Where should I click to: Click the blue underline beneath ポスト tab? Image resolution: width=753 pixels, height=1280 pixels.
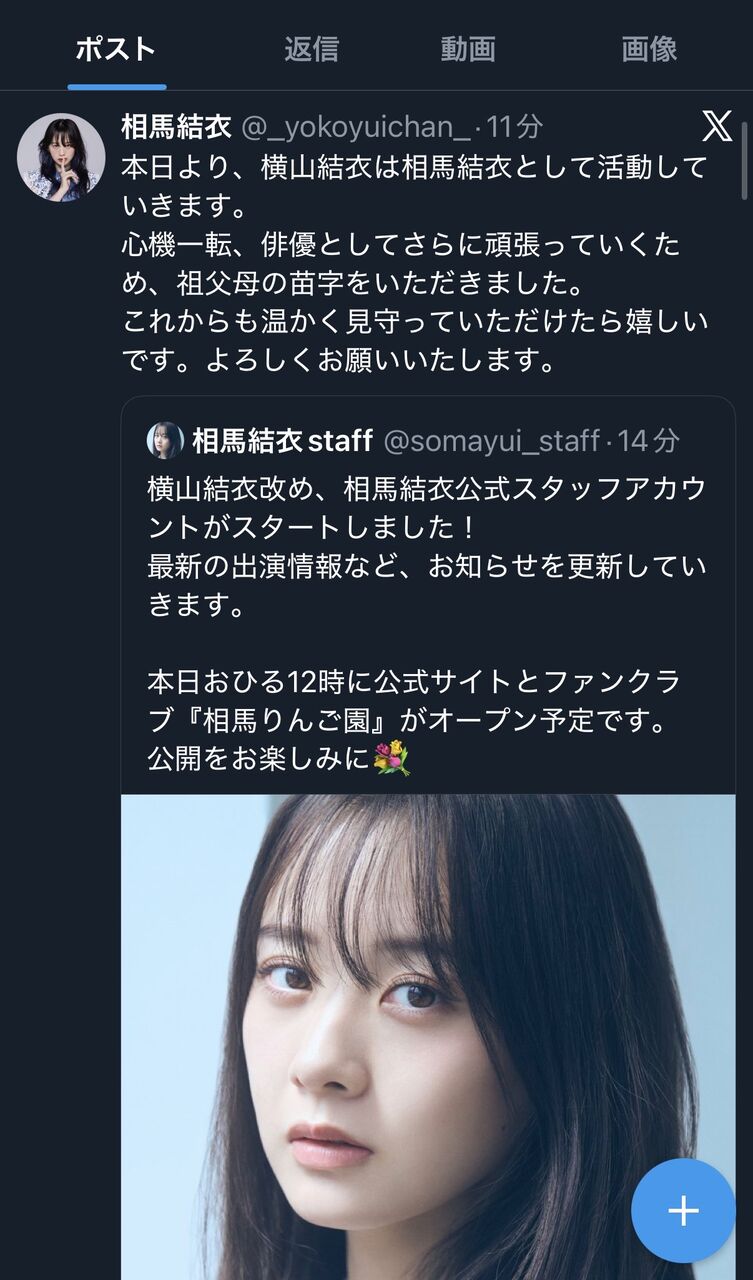pyautogui.click(x=116, y=87)
